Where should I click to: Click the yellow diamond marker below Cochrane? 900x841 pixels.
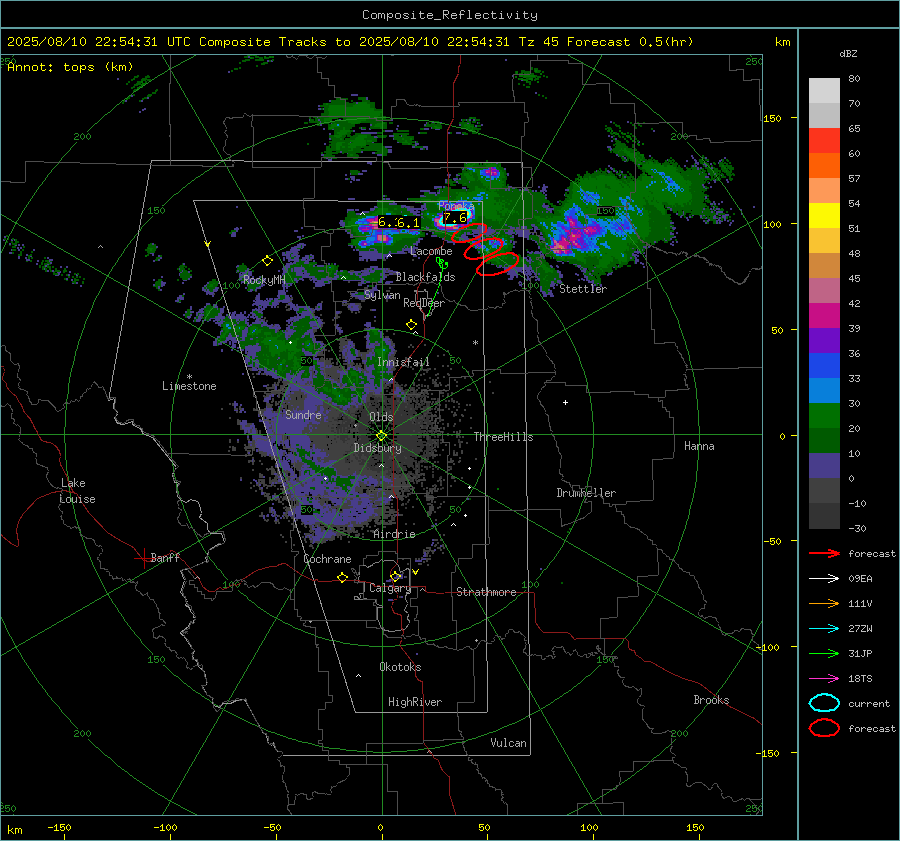coord(343,578)
